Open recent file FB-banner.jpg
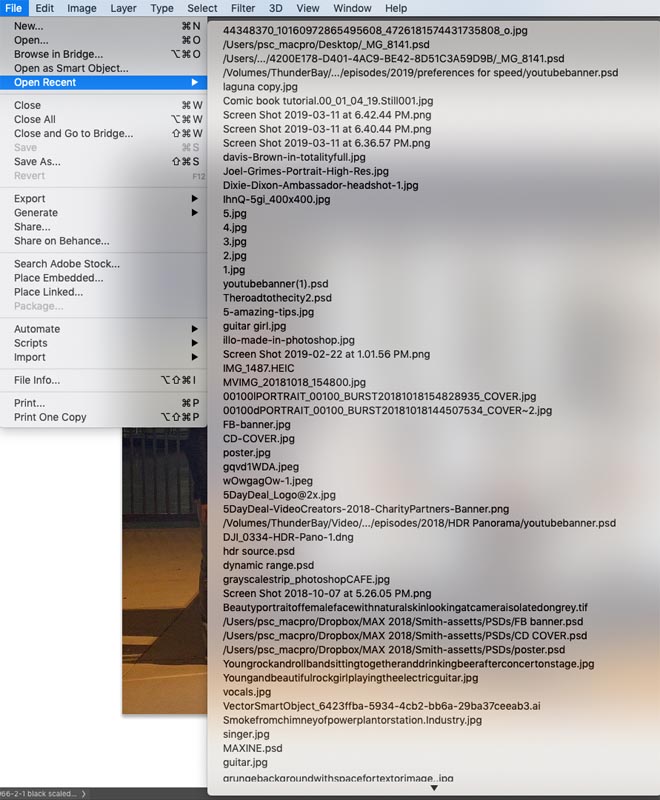Screen dimensions: 660x800 point(257,425)
